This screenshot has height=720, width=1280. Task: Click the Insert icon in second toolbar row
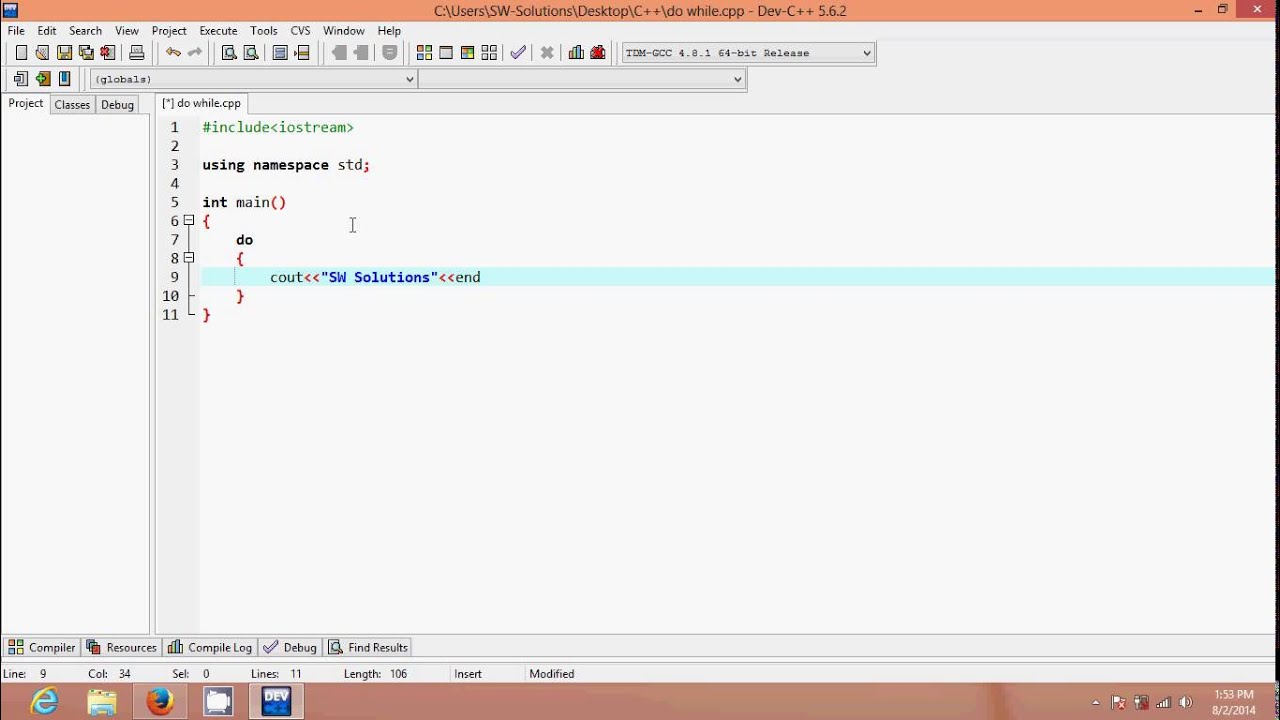pyautogui.click(x=21, y=79)
